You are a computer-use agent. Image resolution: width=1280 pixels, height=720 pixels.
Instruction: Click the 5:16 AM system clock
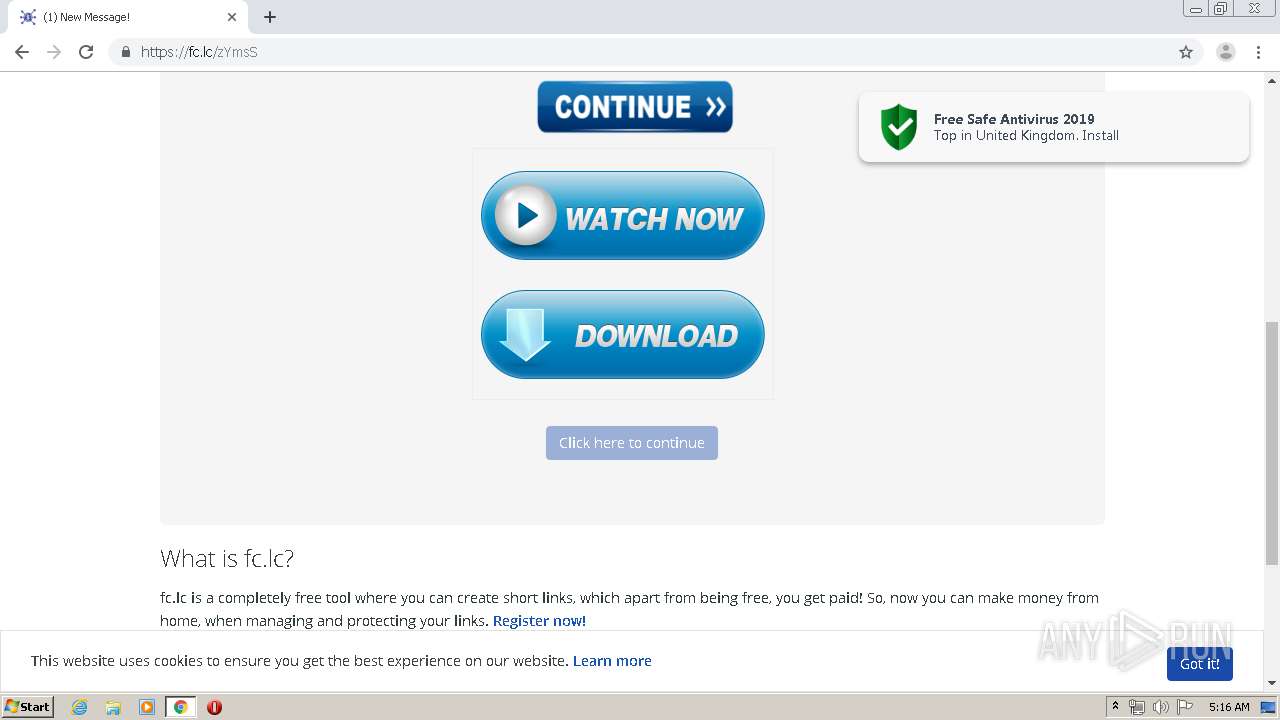[x=1229, y=707]
